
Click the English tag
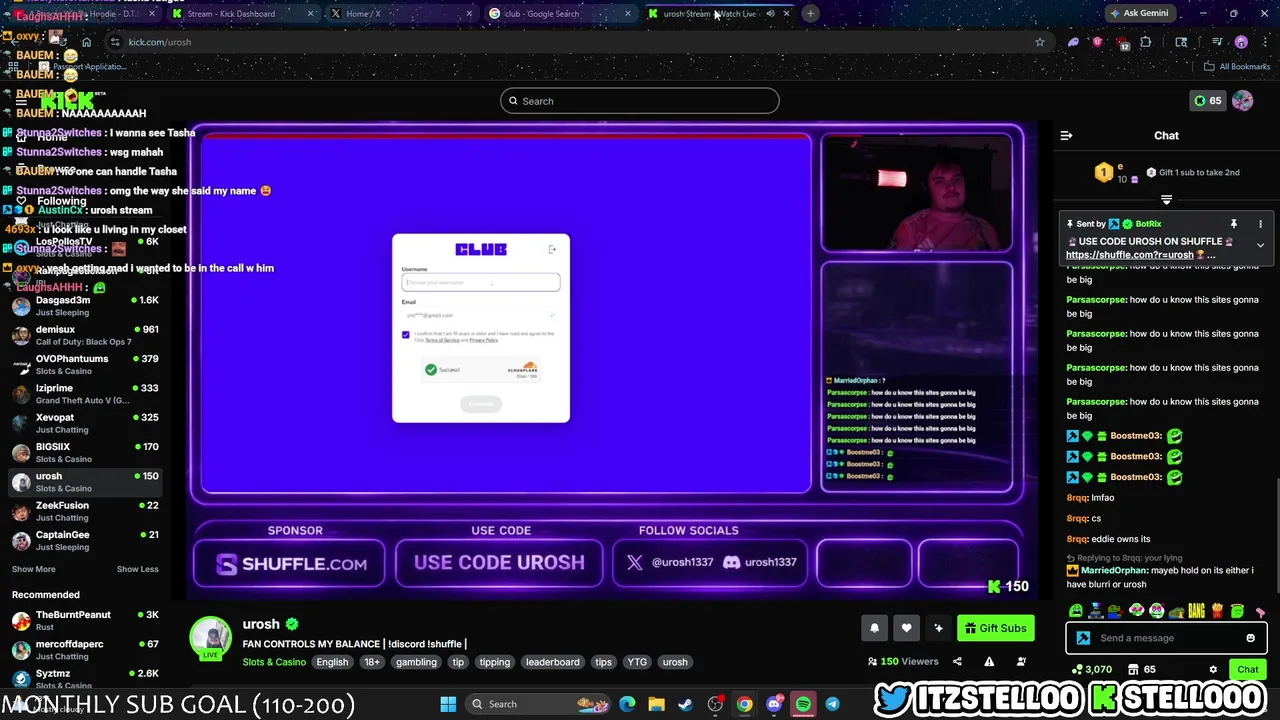point(332,662)
